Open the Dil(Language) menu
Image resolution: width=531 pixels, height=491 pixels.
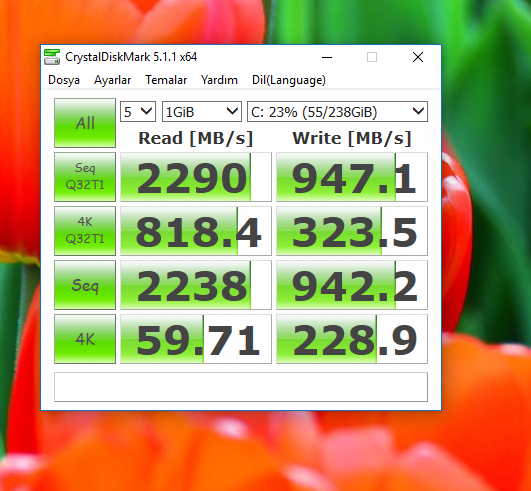point(289,80)
